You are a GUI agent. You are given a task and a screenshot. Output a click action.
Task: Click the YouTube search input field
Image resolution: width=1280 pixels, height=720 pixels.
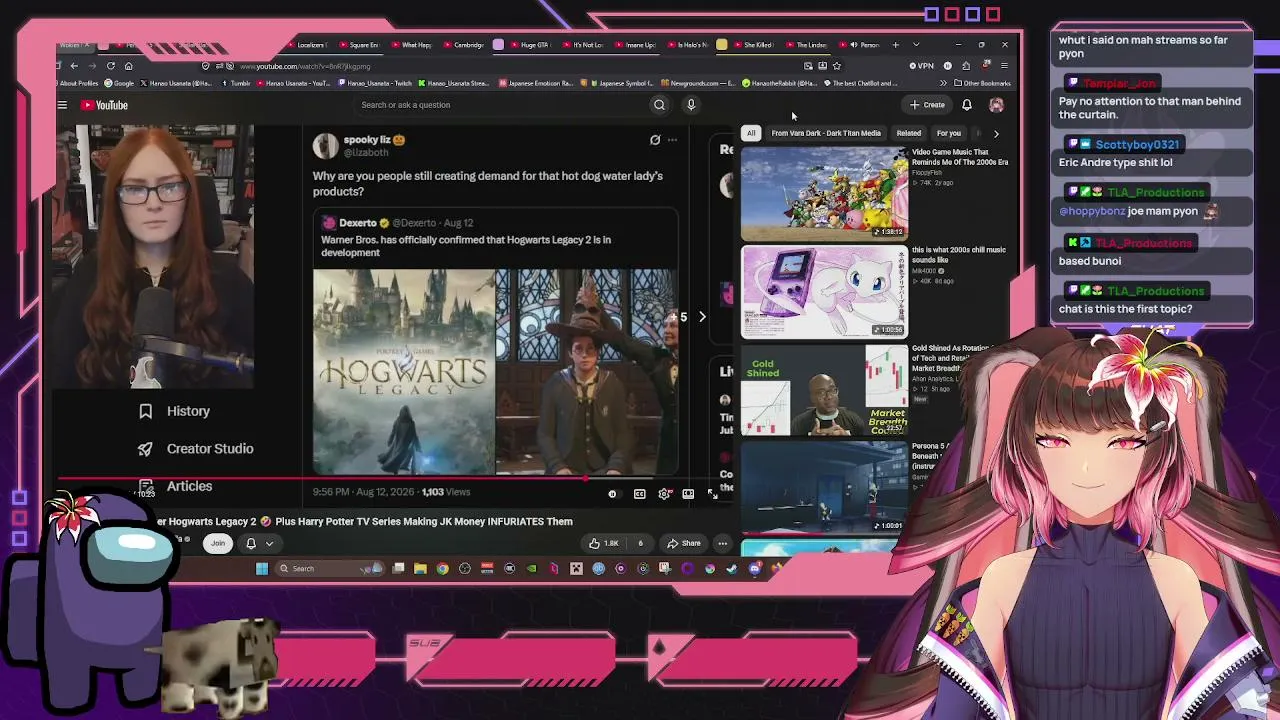[500, 105]
